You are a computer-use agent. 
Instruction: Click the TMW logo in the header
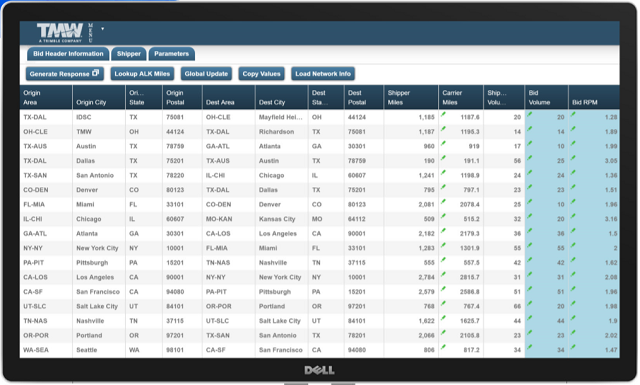tap(60, 33)
